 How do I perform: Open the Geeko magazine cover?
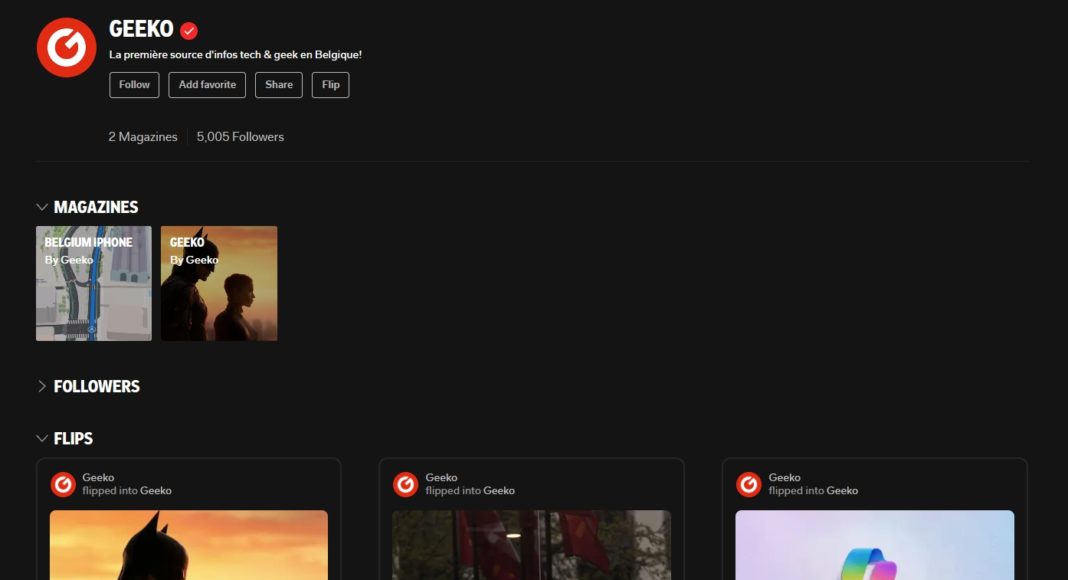[x=219, y=283]
